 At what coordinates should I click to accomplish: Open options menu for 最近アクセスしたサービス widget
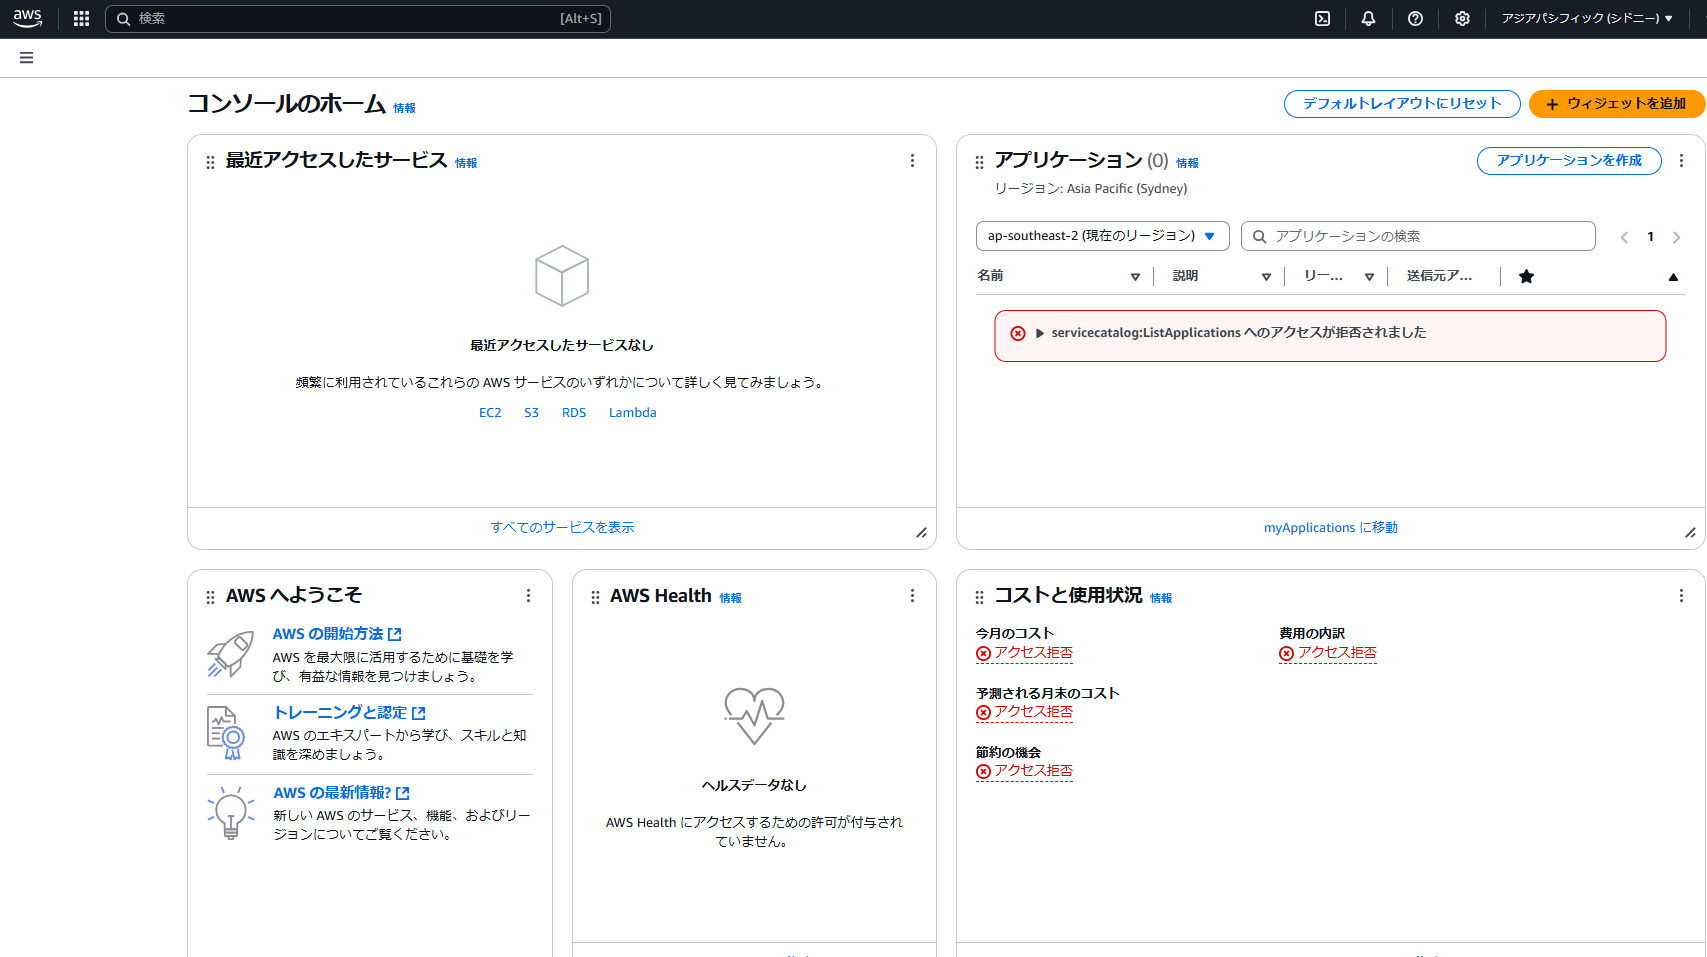click(912, 161)
